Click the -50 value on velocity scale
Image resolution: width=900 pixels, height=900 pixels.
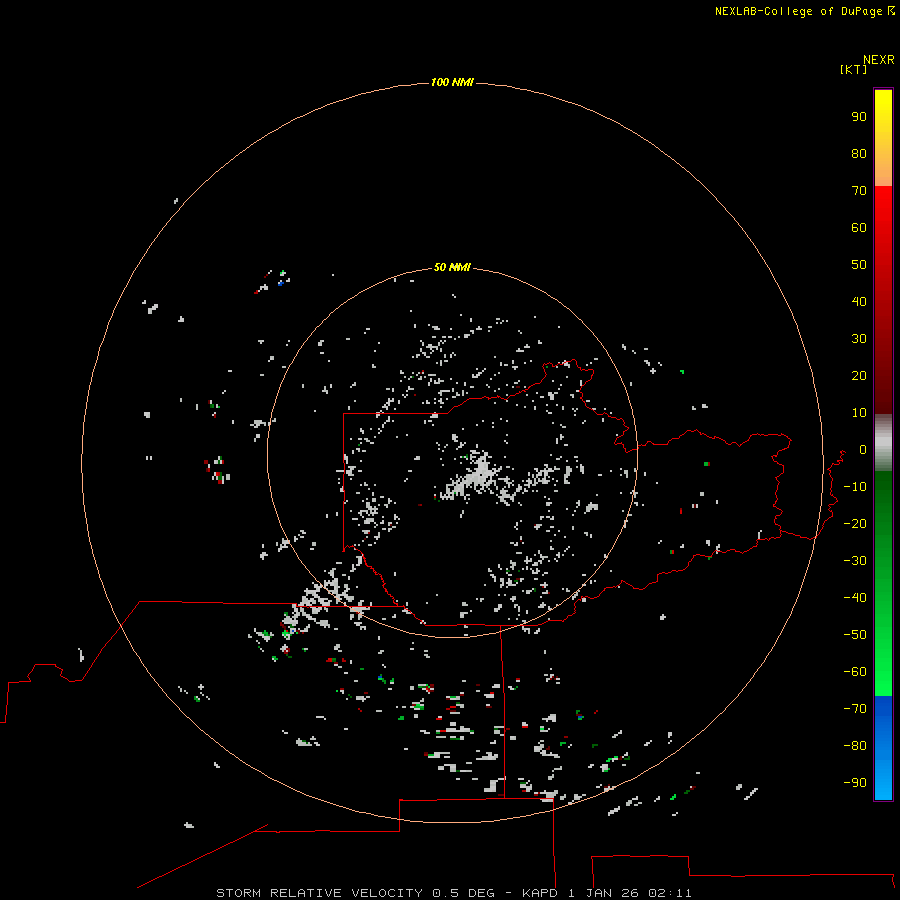pos(855,634)
